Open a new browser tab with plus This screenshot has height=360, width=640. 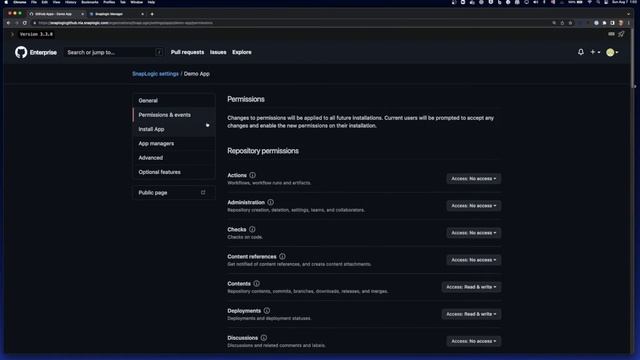click(152, 14)
